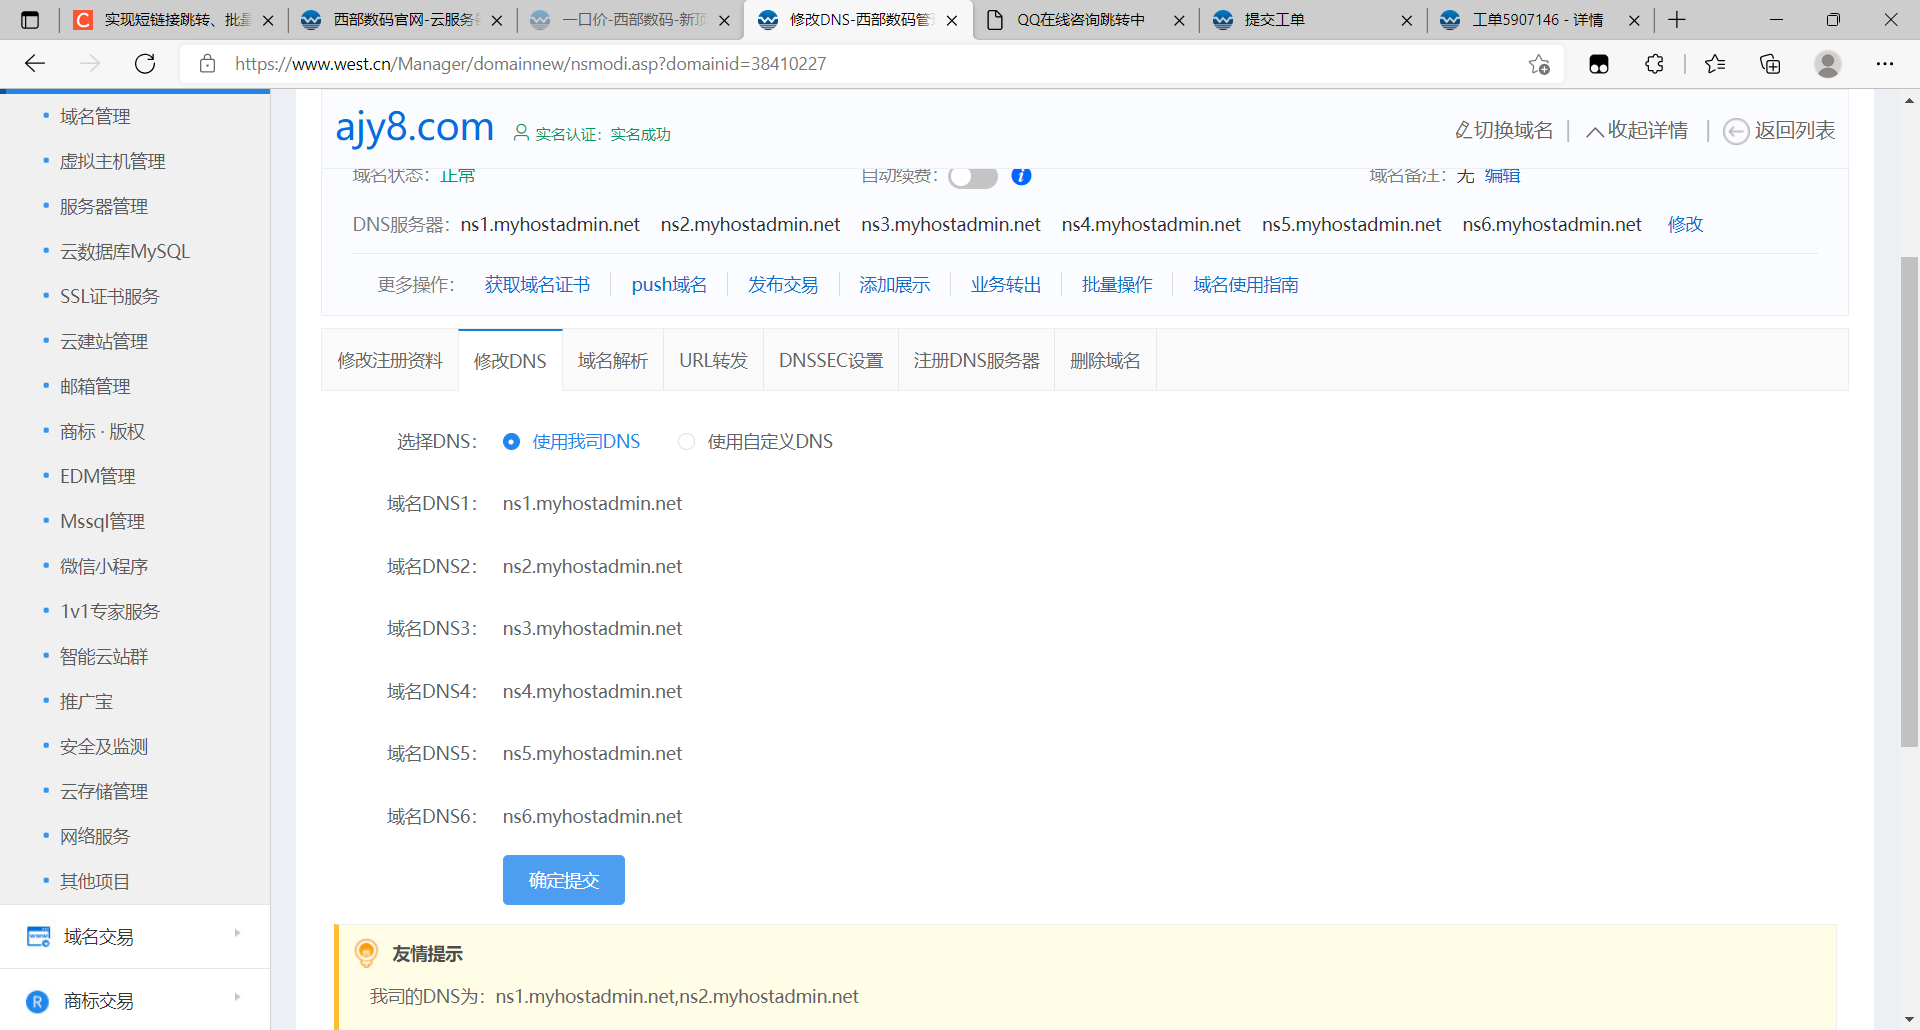
Task: Open browser extensions puzzle icon
Action: click(x=1654, y=64)
